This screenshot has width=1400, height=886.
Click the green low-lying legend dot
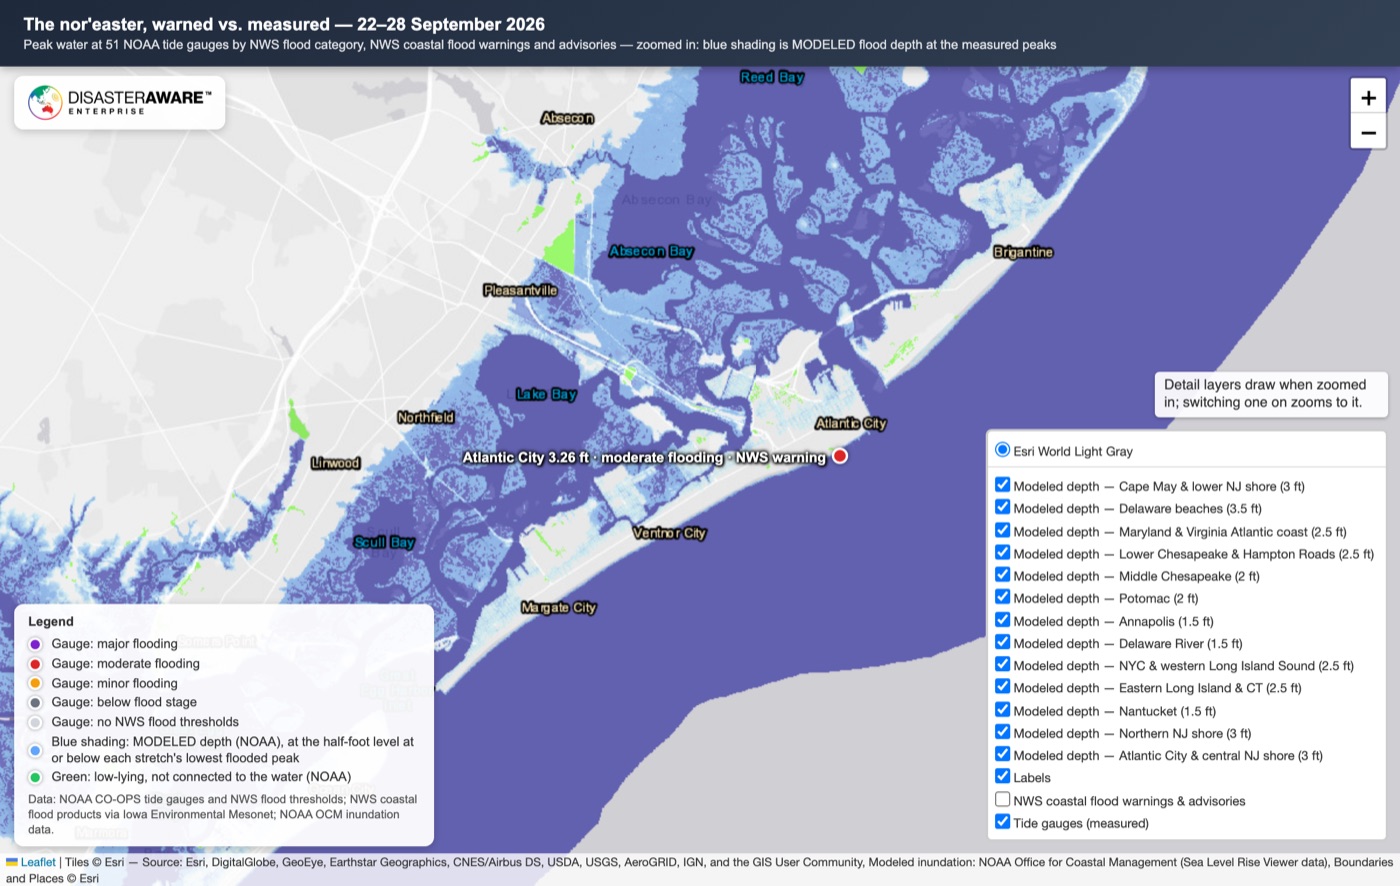coord(35,777)
